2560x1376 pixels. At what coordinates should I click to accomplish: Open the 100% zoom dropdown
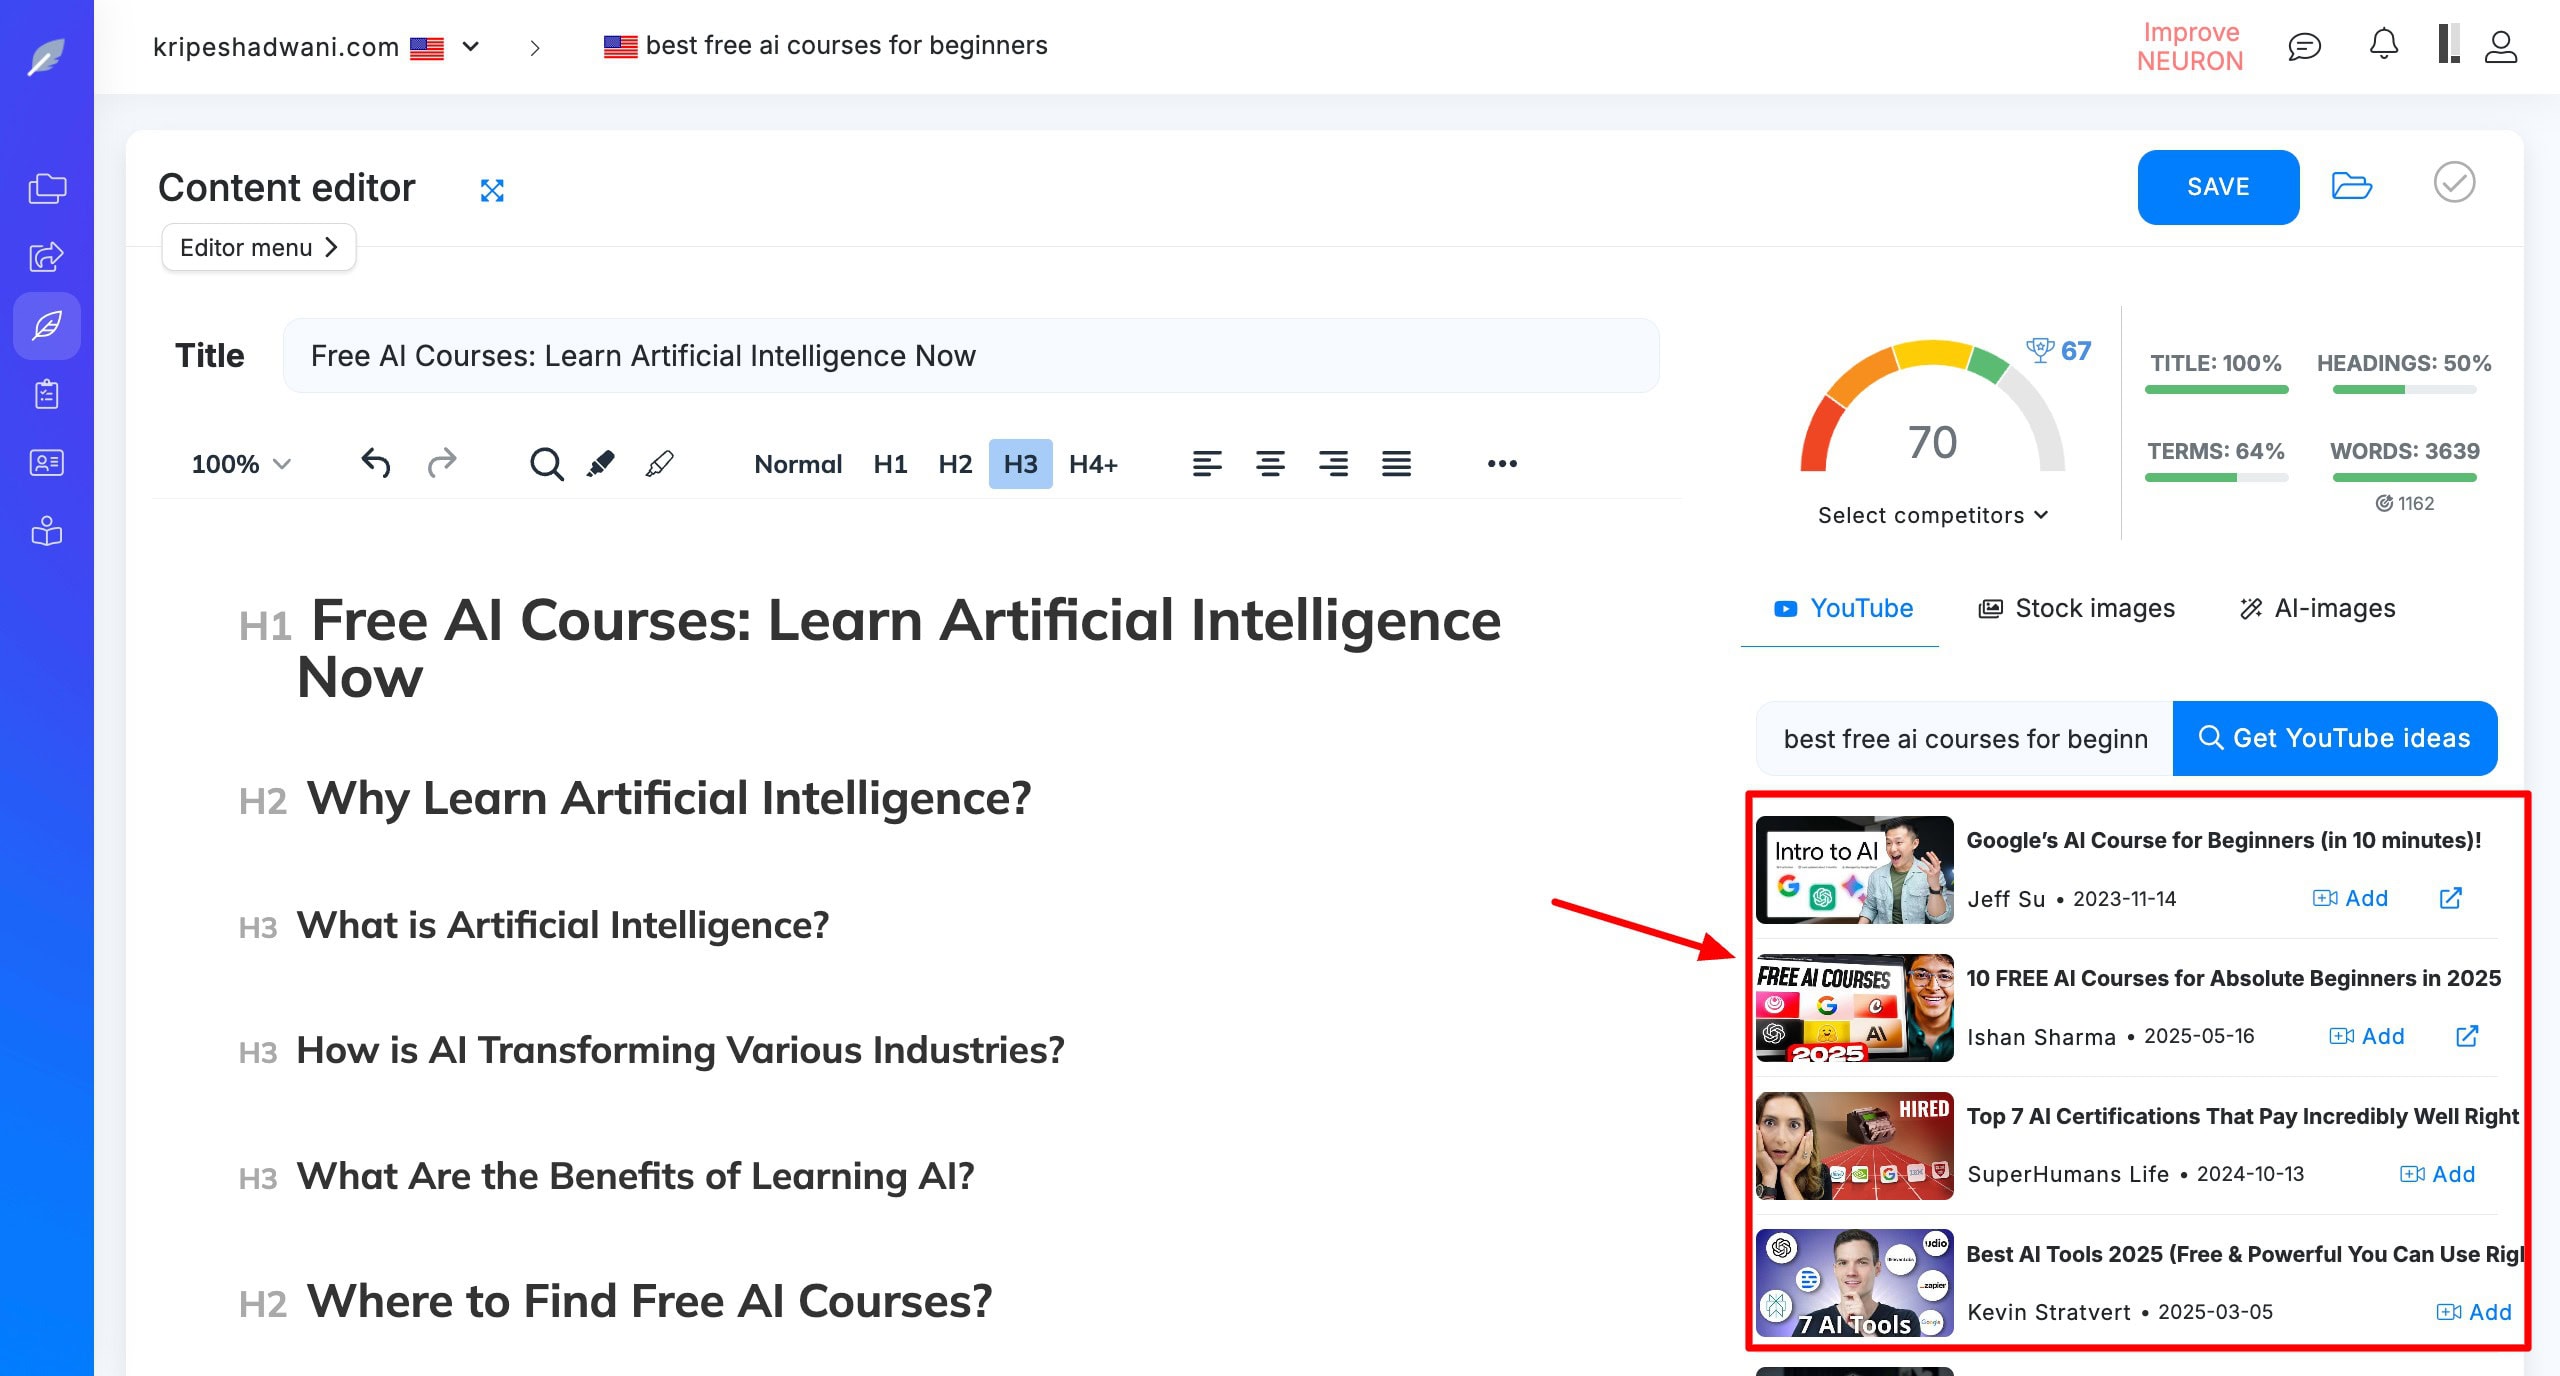click(x=240, y=464)
